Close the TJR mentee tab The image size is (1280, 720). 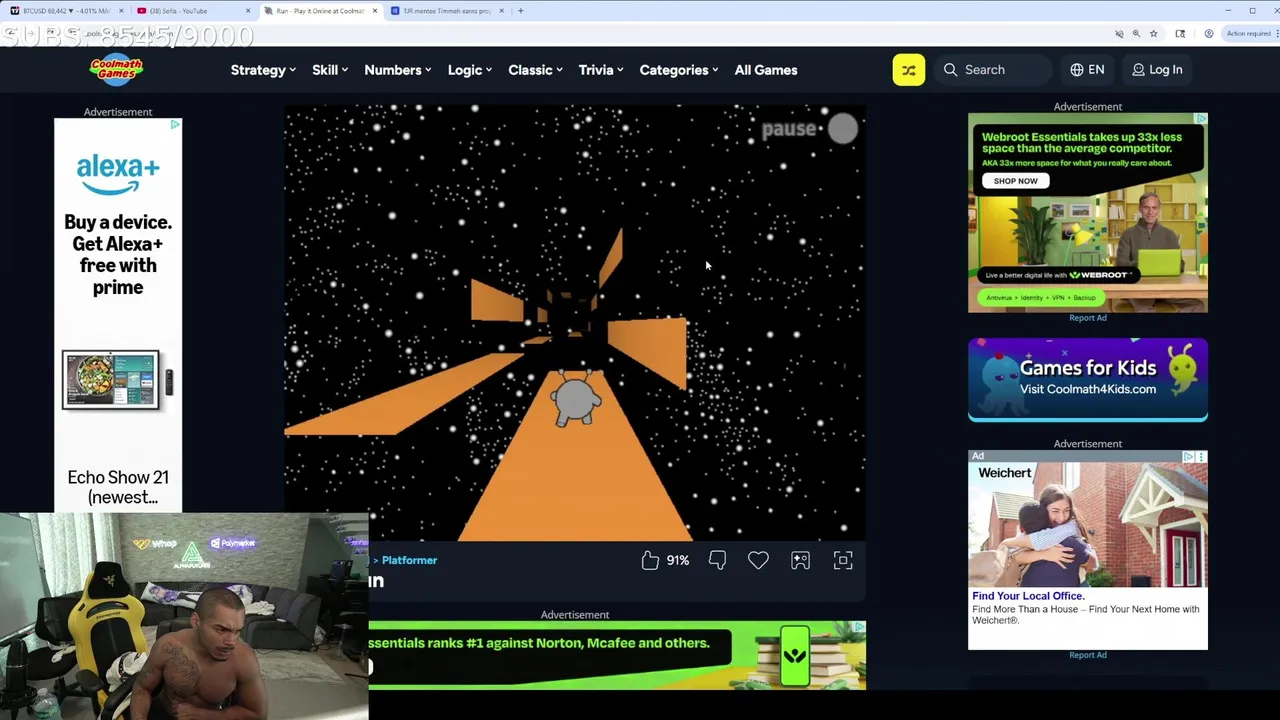(502, 11)
